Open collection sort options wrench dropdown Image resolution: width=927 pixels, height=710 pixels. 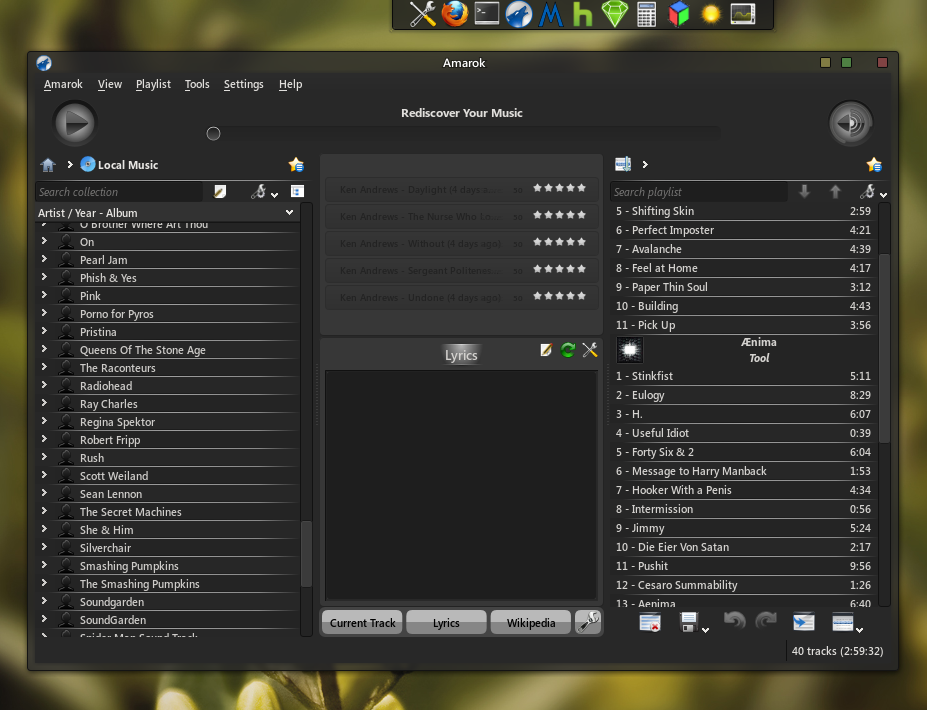click(264, 192)
